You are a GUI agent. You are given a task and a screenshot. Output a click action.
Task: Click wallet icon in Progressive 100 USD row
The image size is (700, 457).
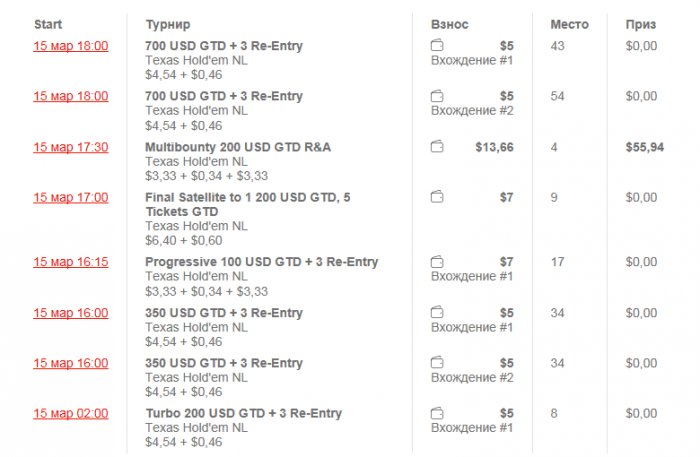[x=436, y=262]
